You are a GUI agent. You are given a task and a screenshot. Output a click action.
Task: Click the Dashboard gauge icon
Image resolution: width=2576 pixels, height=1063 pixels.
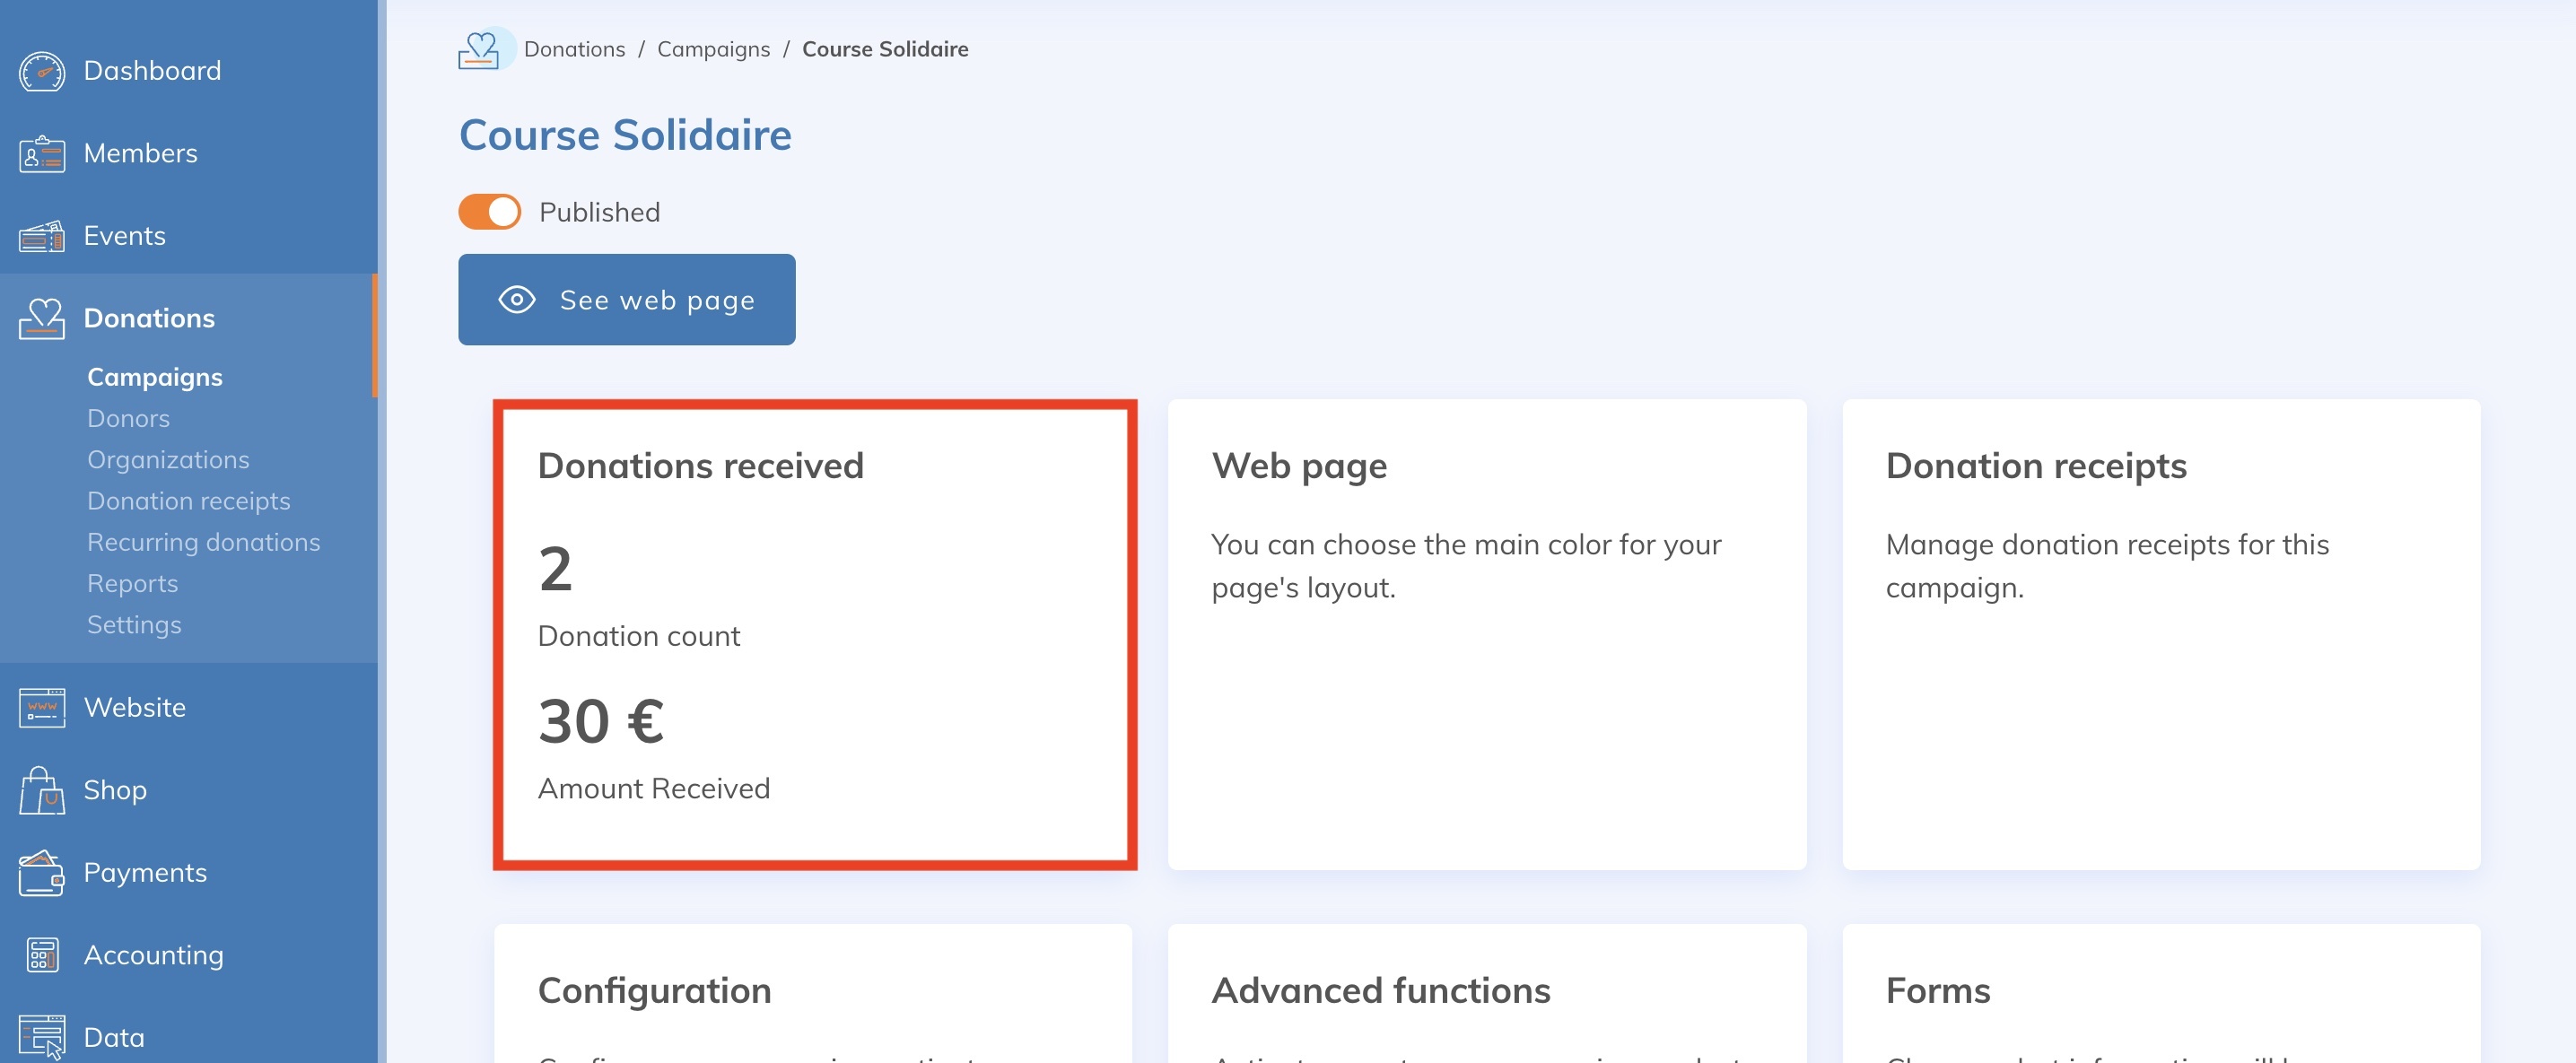point(42,71)
